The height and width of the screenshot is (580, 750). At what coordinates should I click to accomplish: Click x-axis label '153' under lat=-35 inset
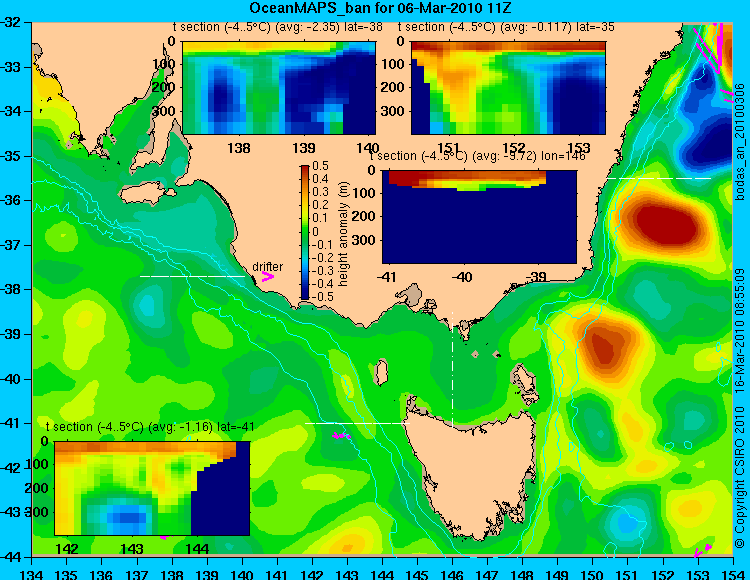click(579, 148)
